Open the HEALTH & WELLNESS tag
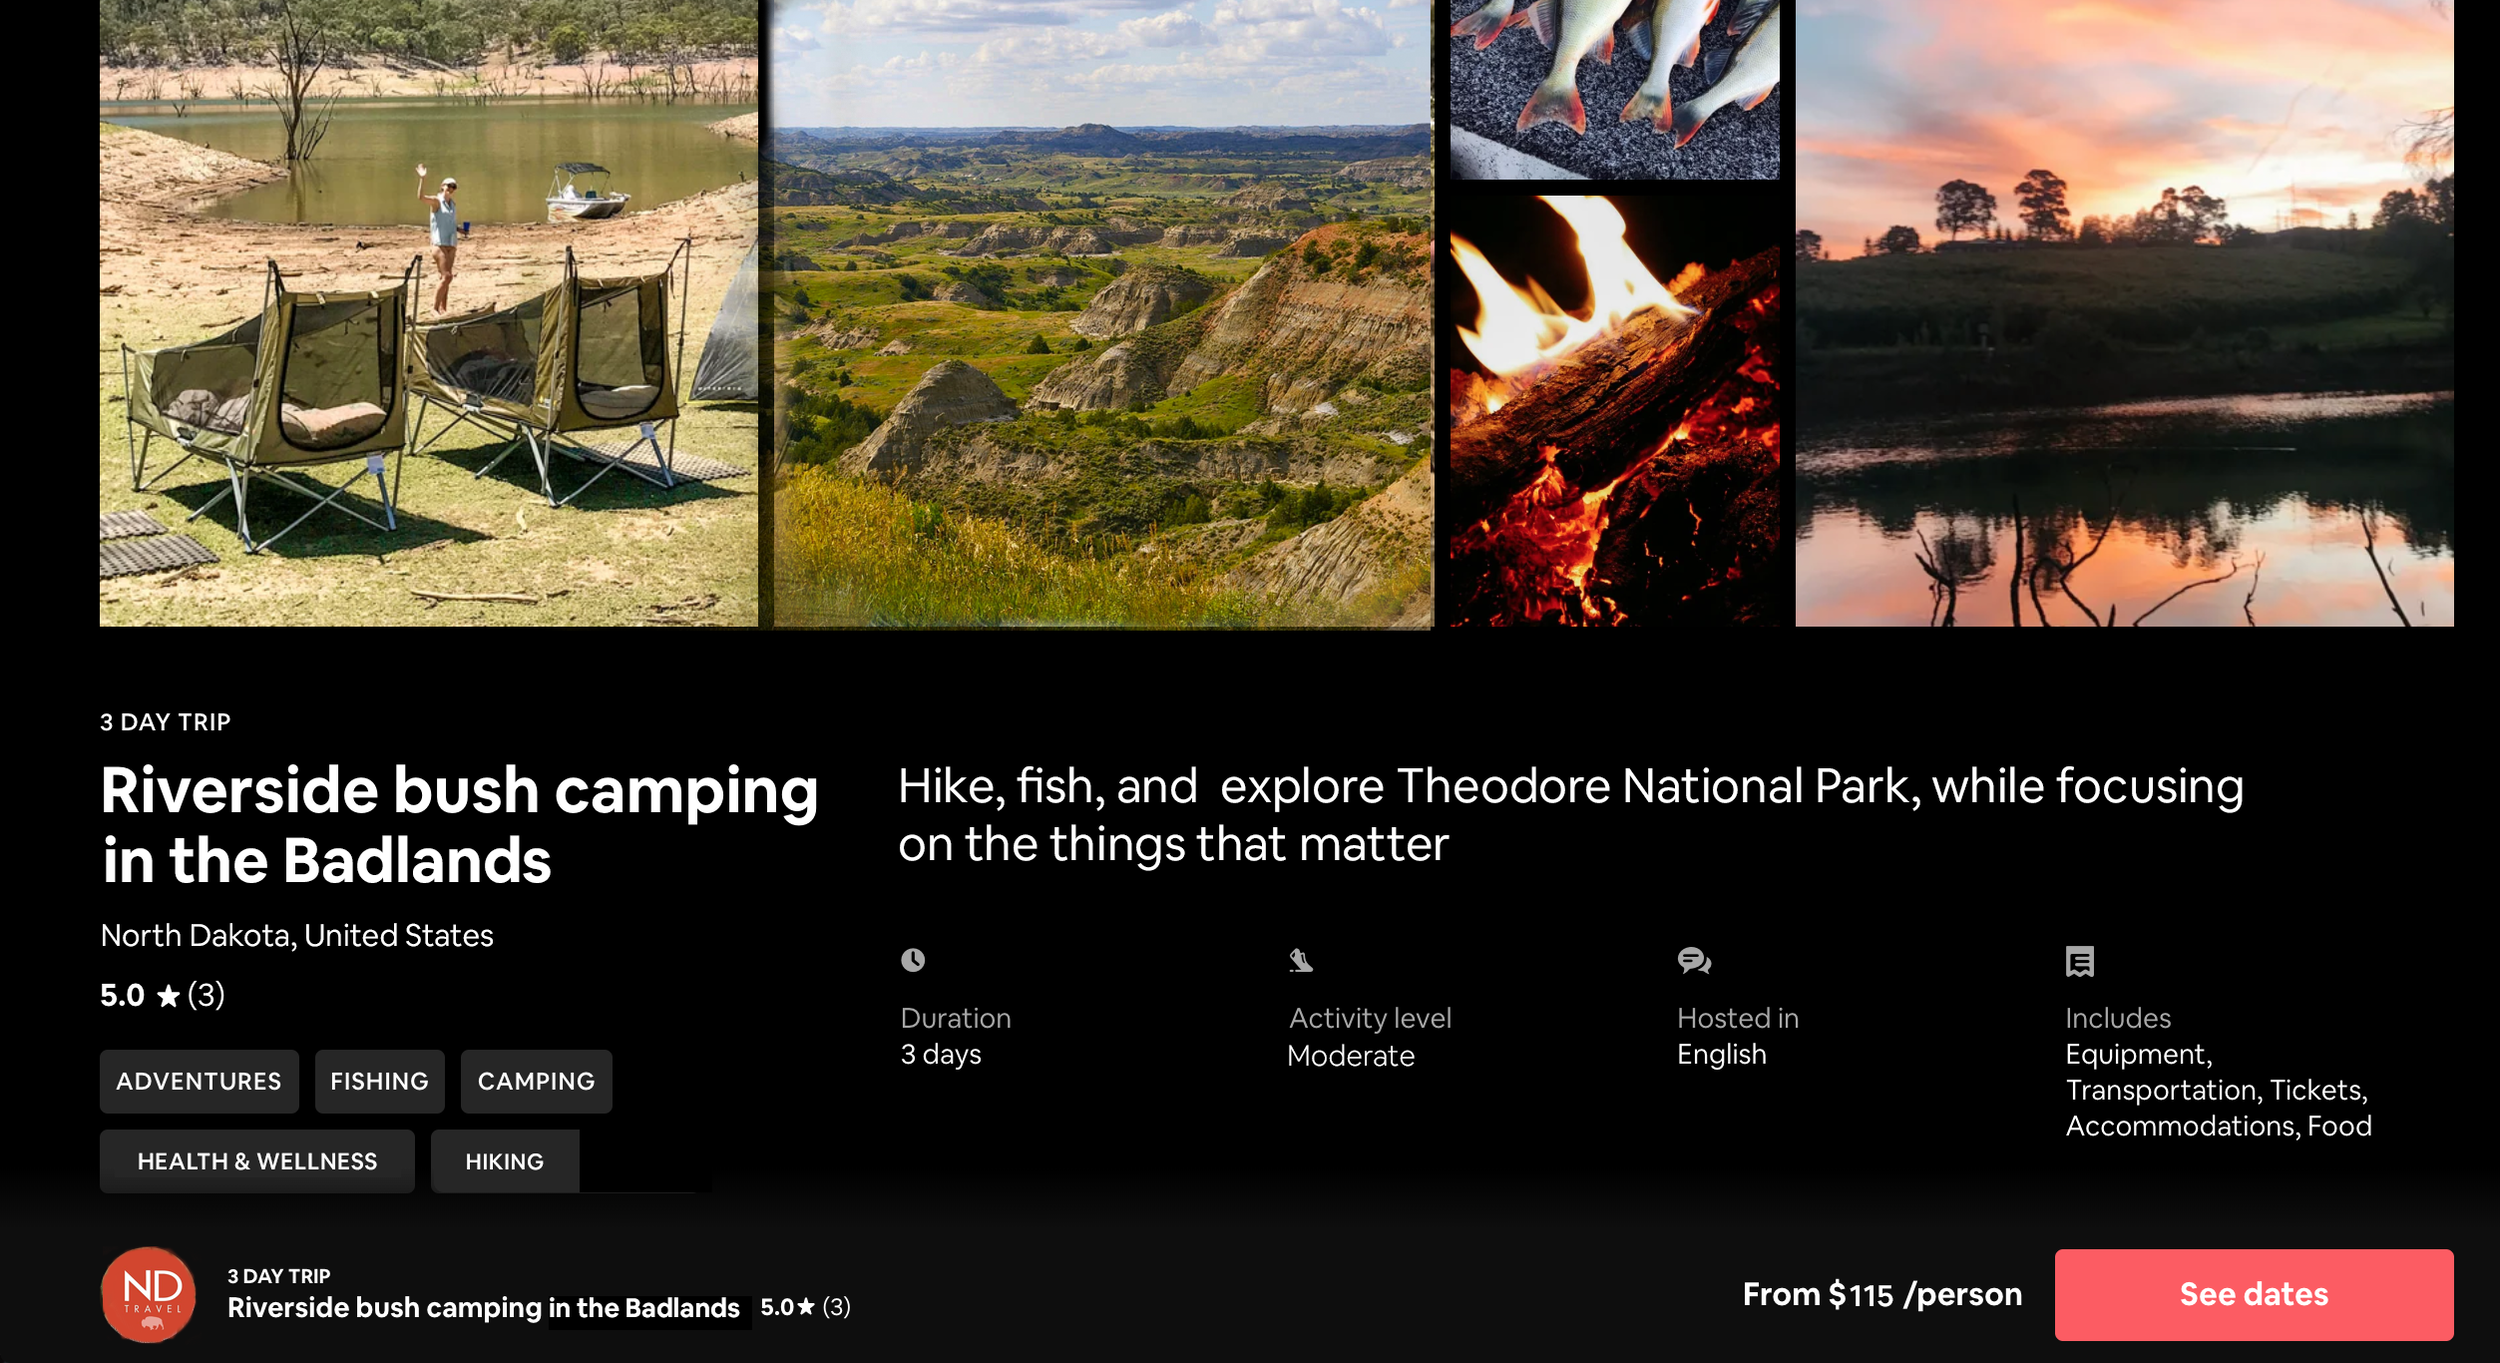 click(x=257, y=1161)
